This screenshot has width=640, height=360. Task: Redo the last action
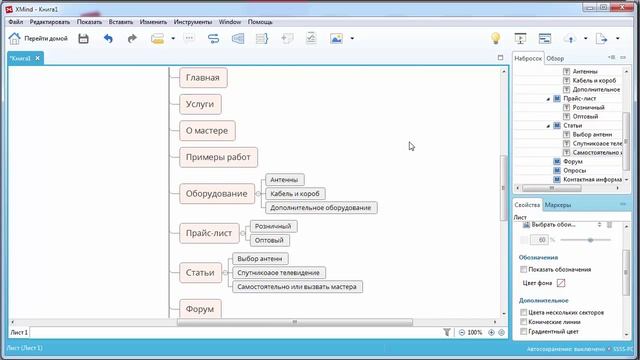[132, 38]
